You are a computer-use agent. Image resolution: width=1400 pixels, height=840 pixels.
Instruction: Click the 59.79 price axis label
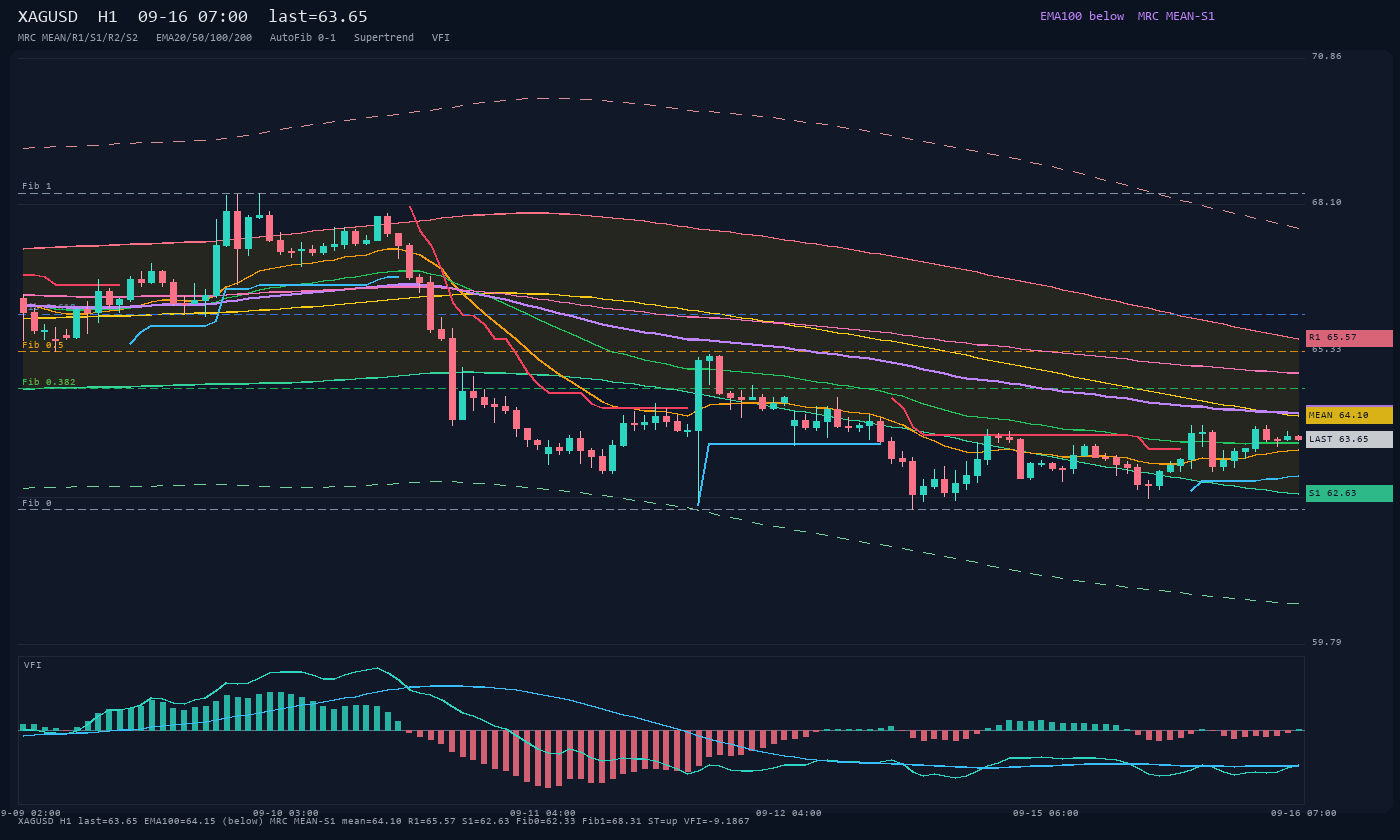1327,642
